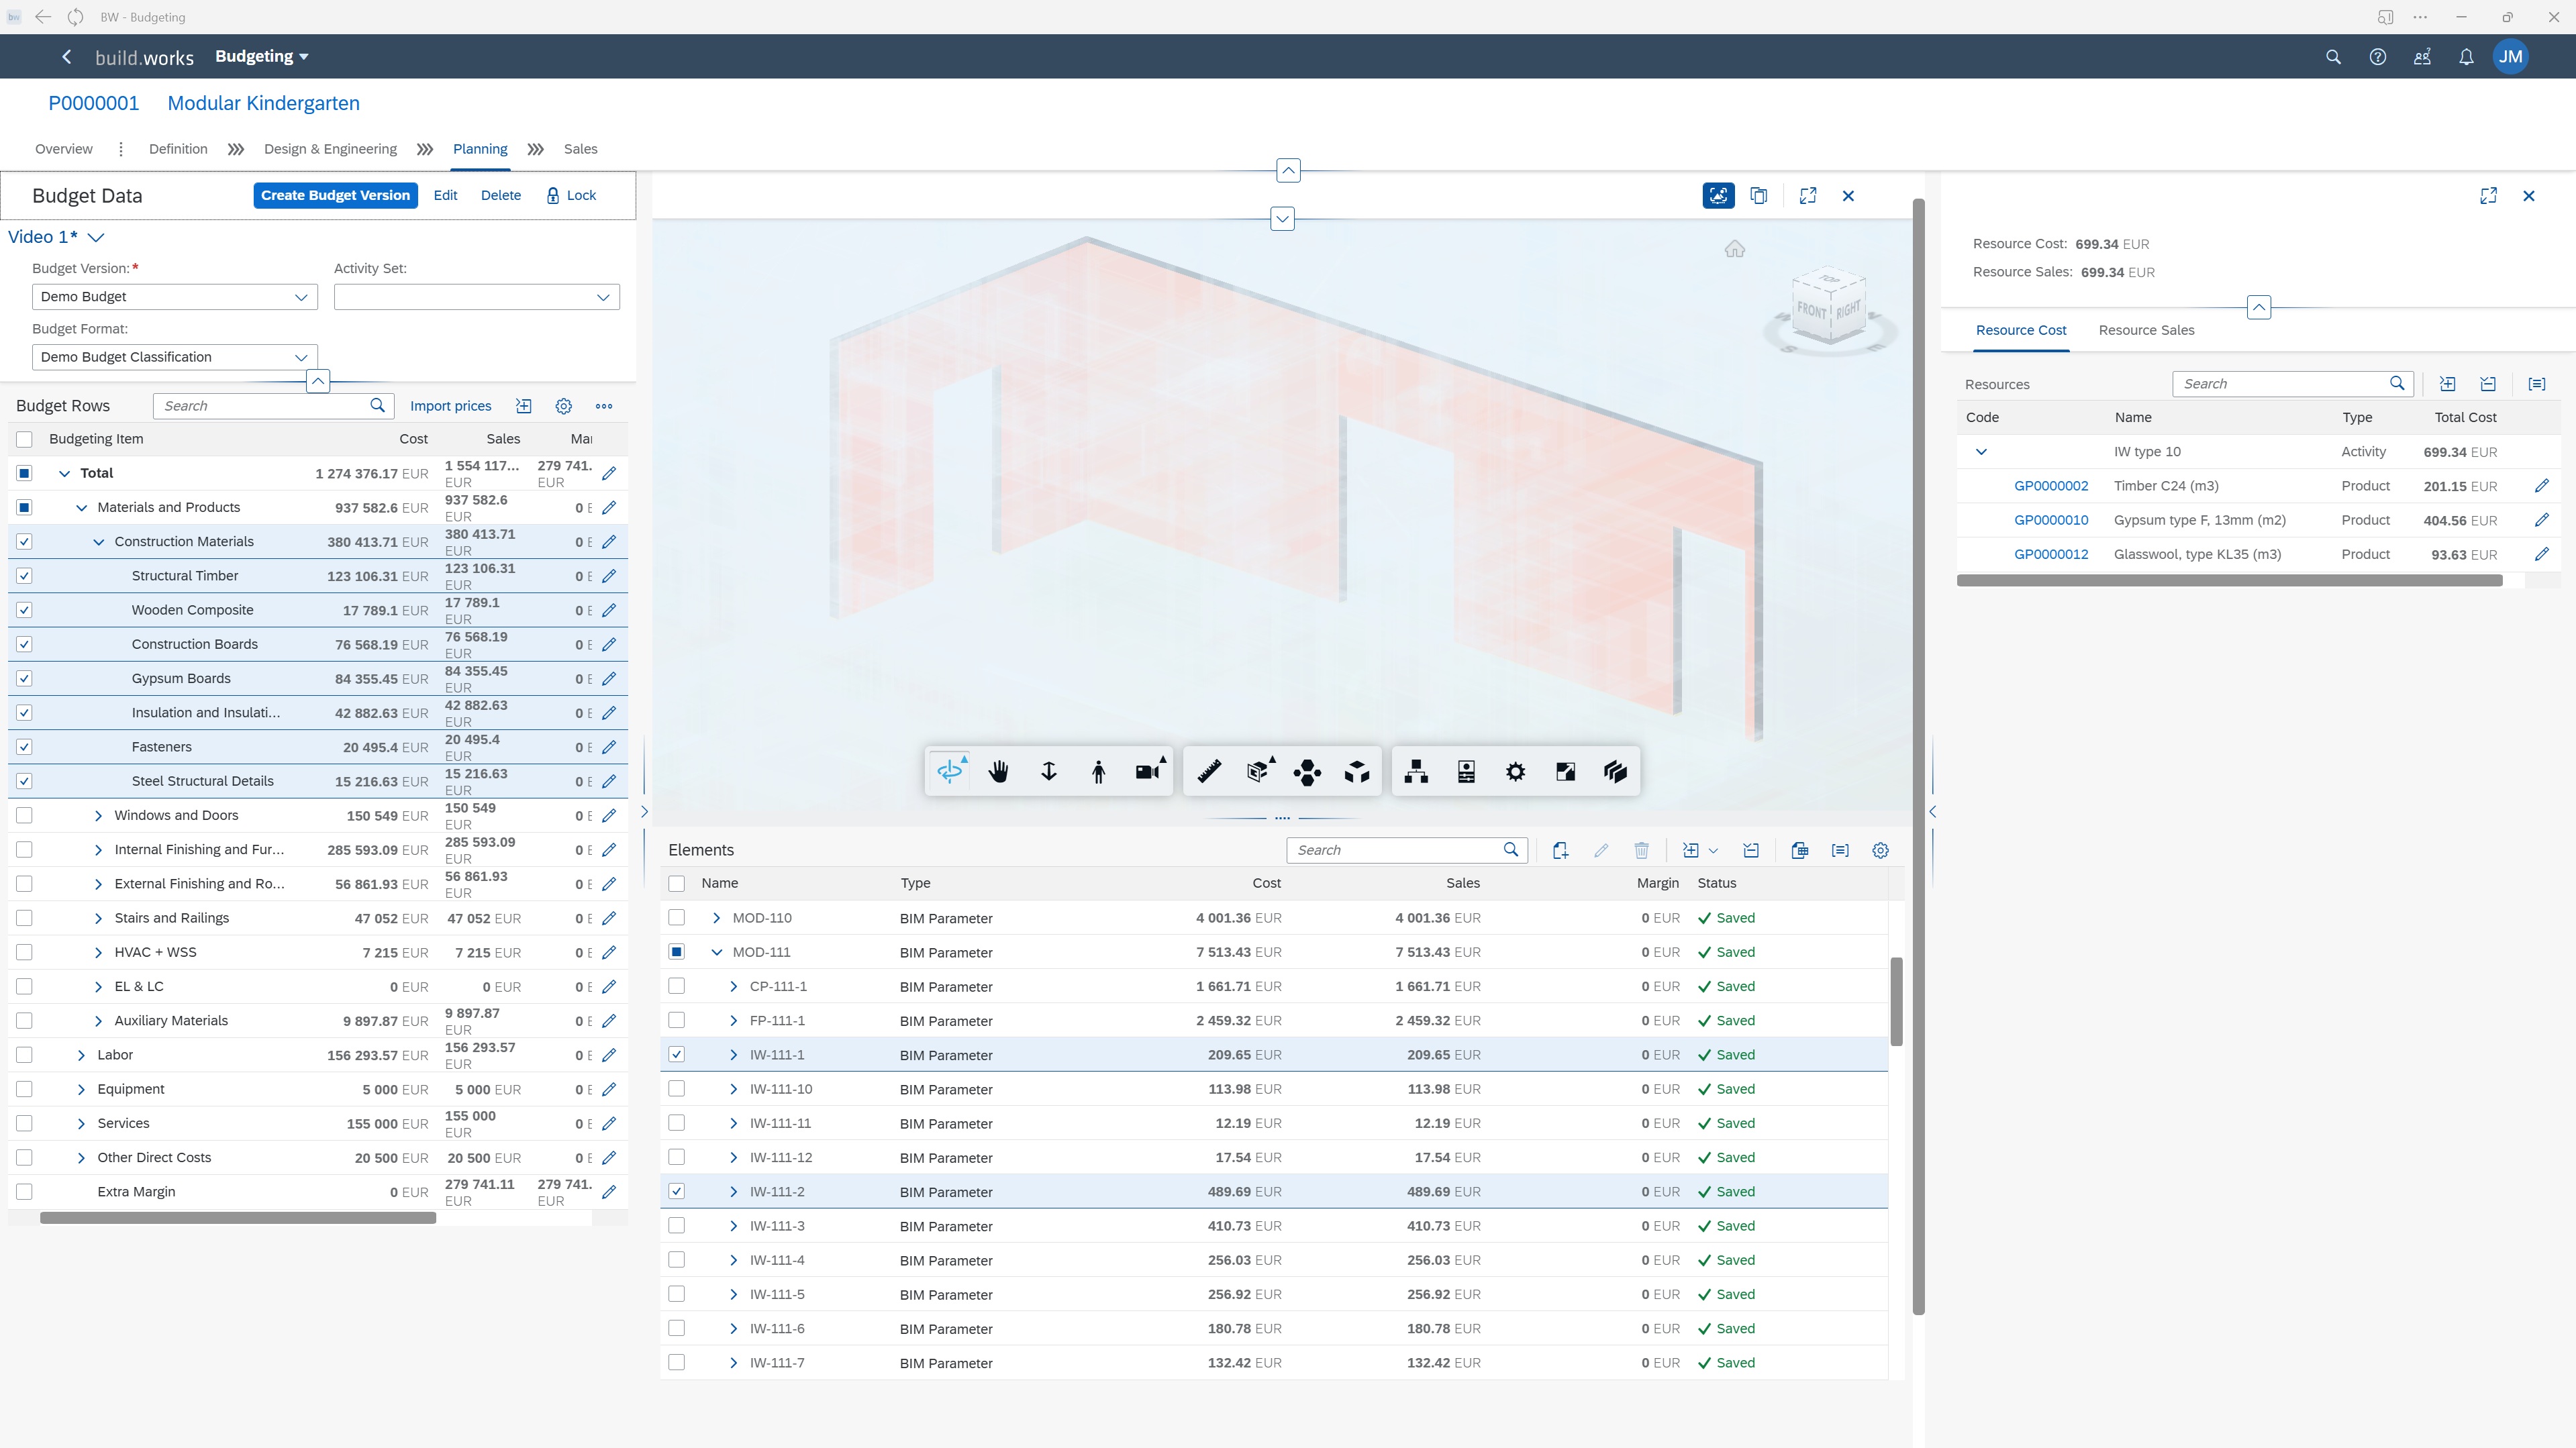Click the Budget Rows horizontal scrollbar
The width and height of the screenshot is (2576, 1448).
(x=238, y=1218)
